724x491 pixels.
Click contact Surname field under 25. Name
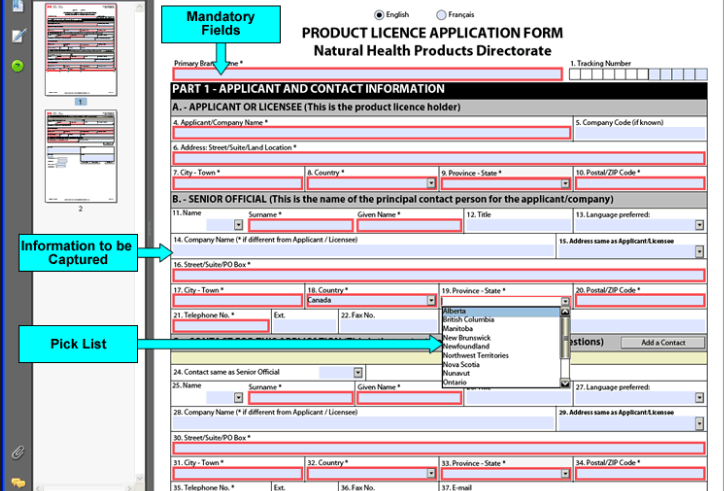[x=301, y=398]
